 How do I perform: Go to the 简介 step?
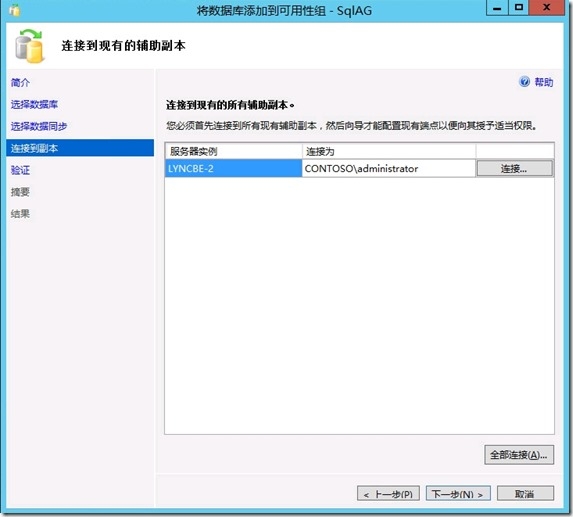(x=20, y=83)
